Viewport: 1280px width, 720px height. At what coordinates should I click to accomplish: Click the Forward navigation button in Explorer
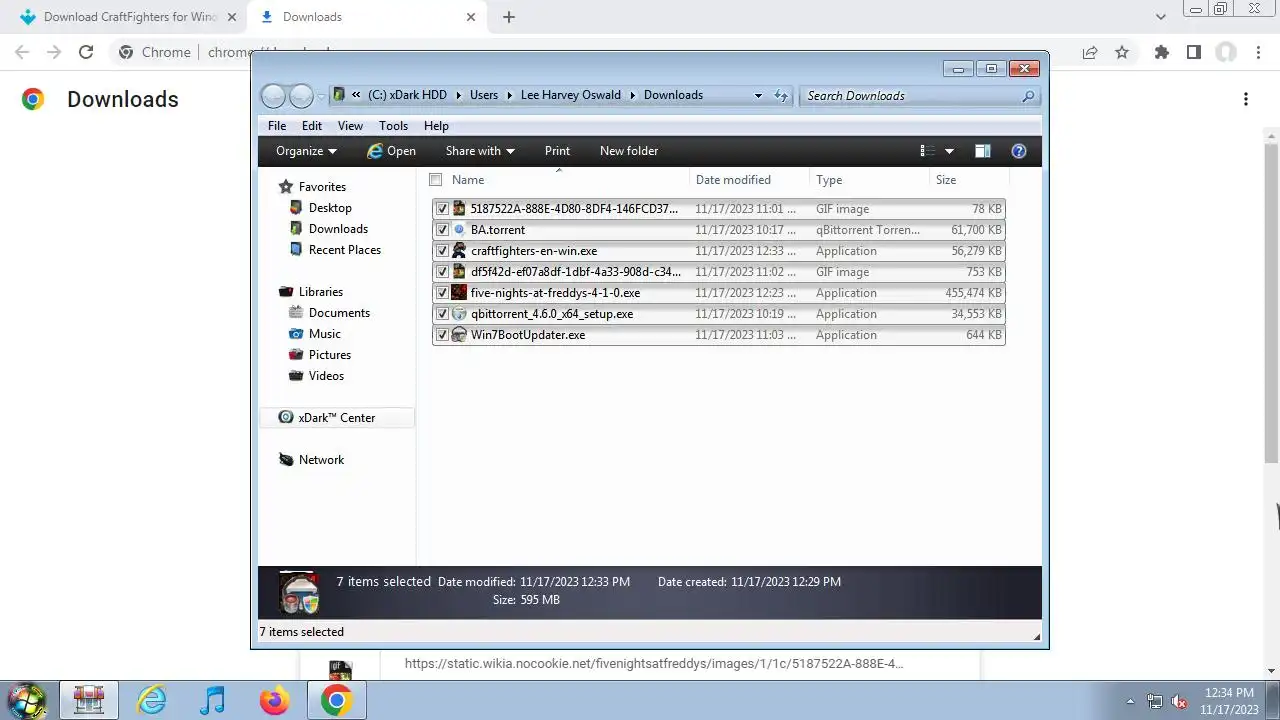click(x=301, y=96)
